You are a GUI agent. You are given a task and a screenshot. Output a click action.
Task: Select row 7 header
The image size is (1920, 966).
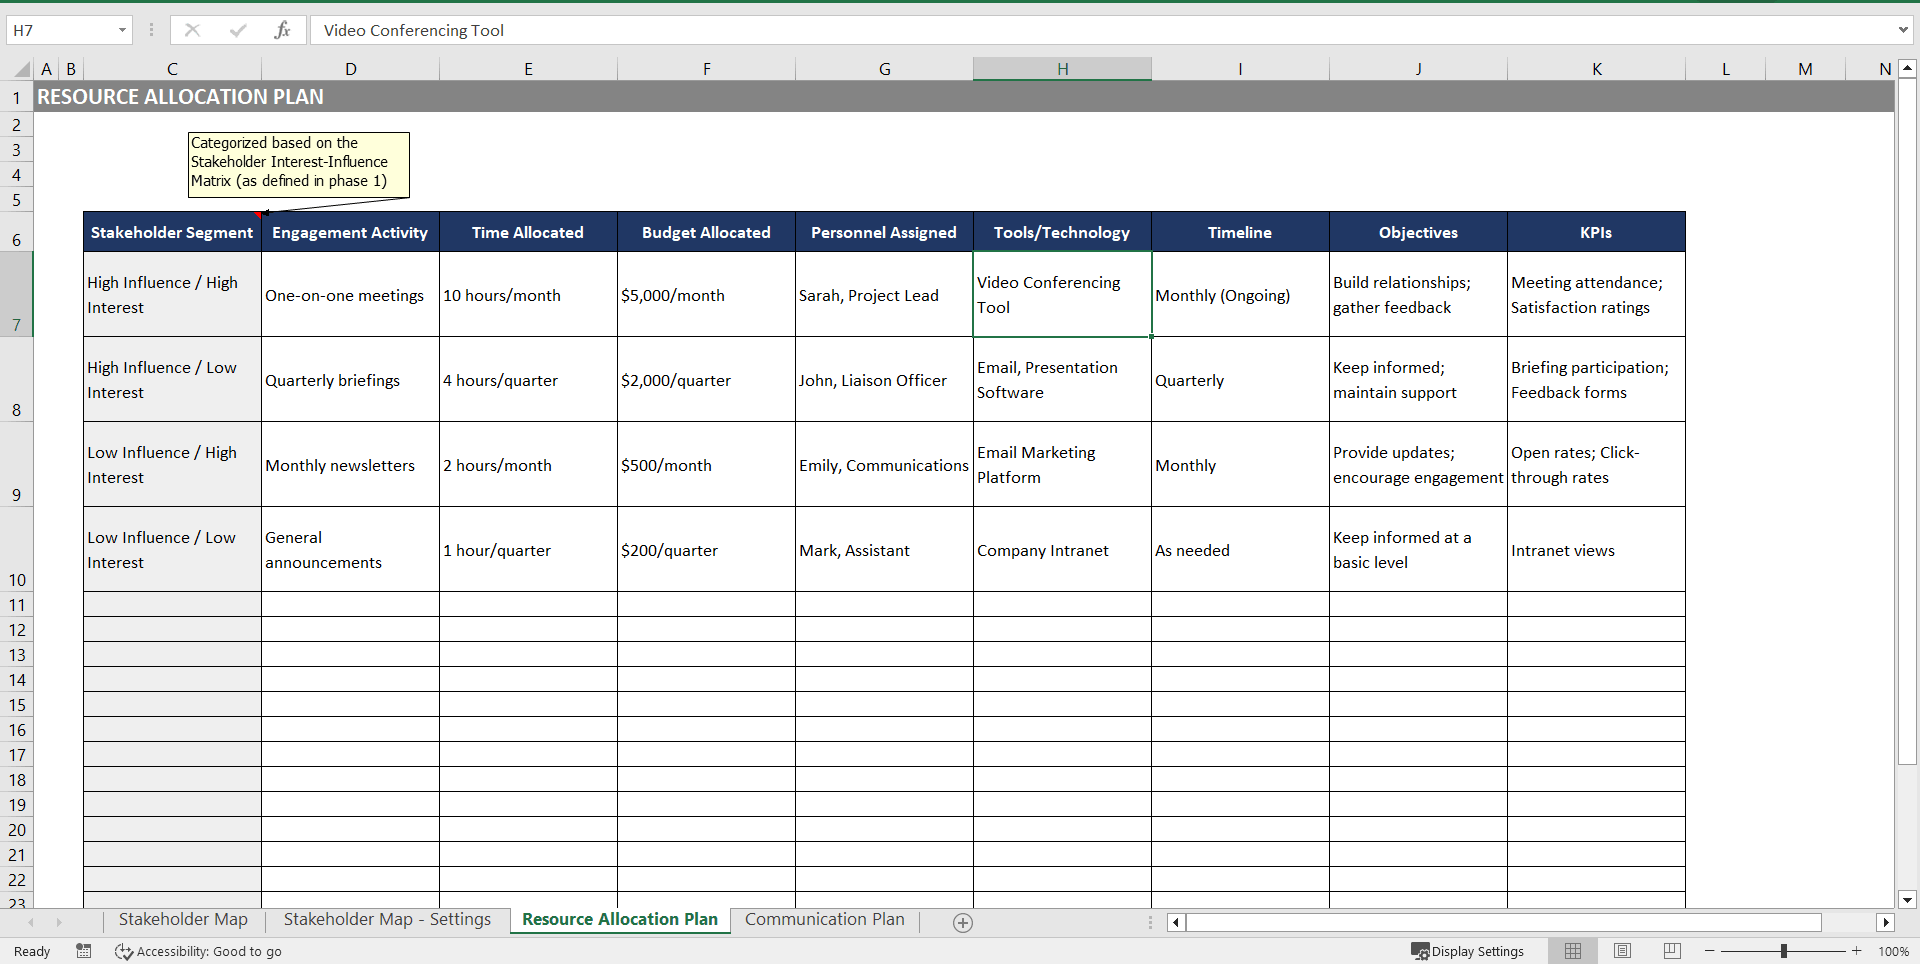[x=16, y=294]
